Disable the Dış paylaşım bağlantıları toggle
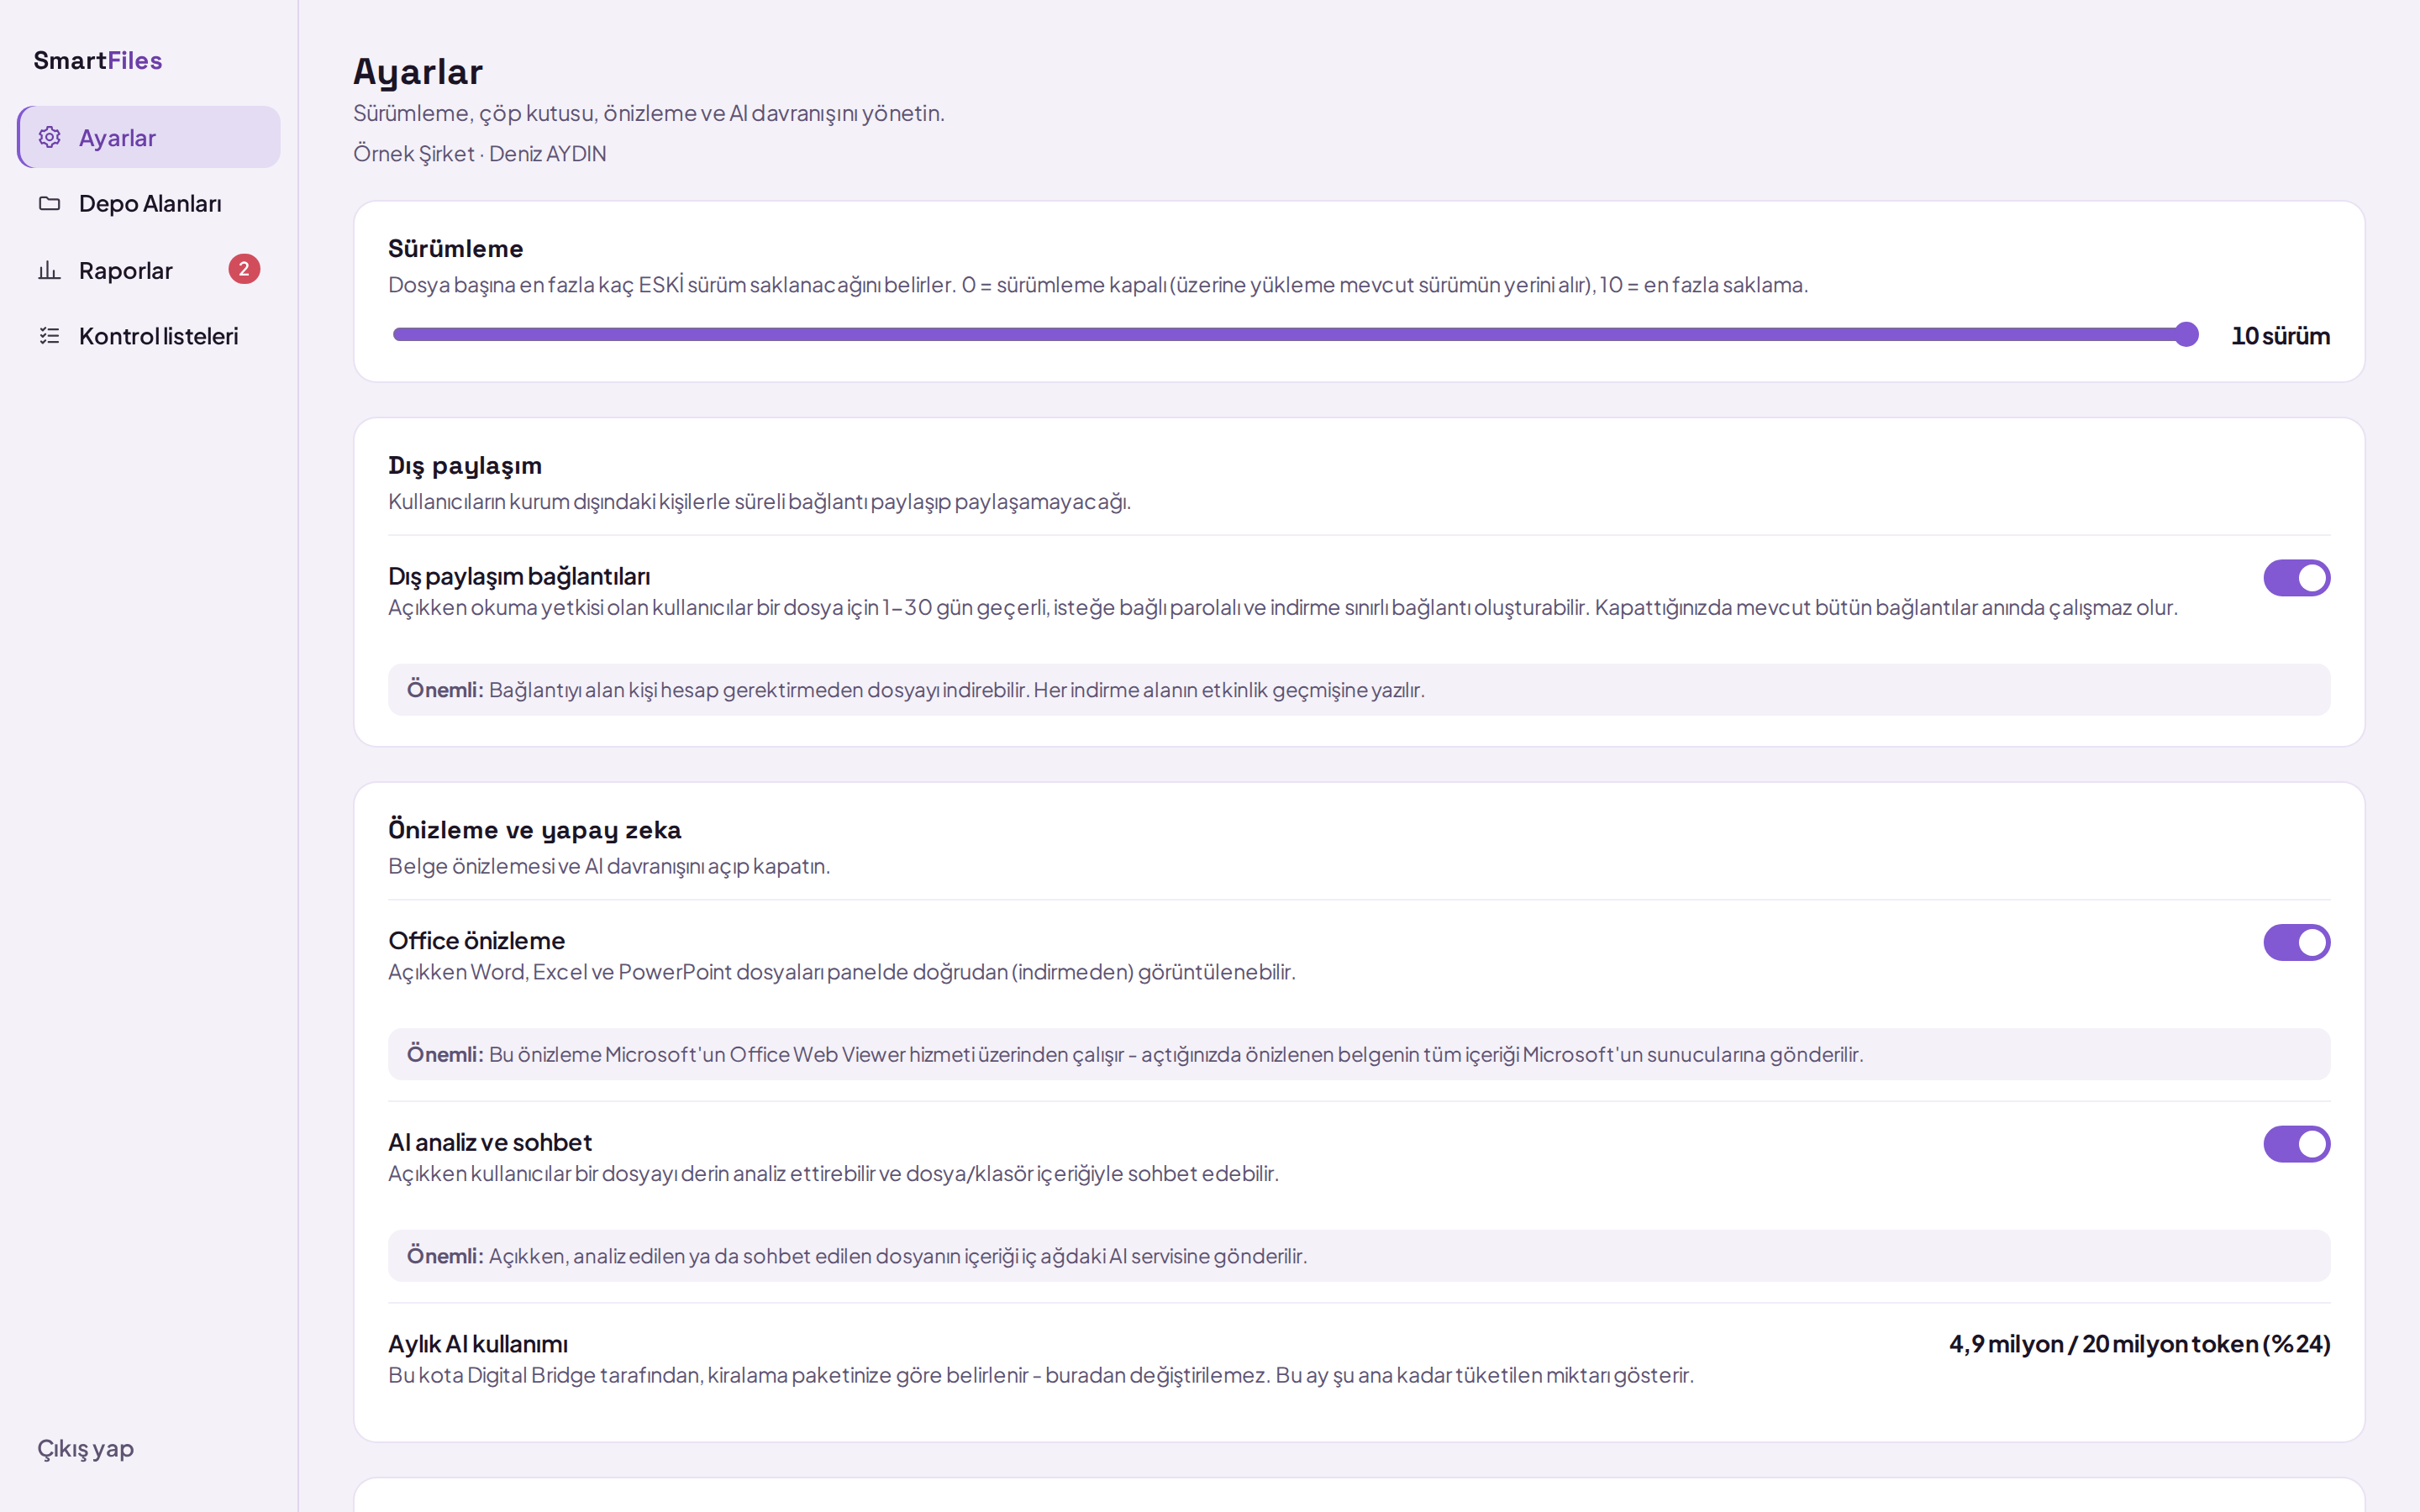The image size is (2420, 1512). click(x=2297, y=578)
